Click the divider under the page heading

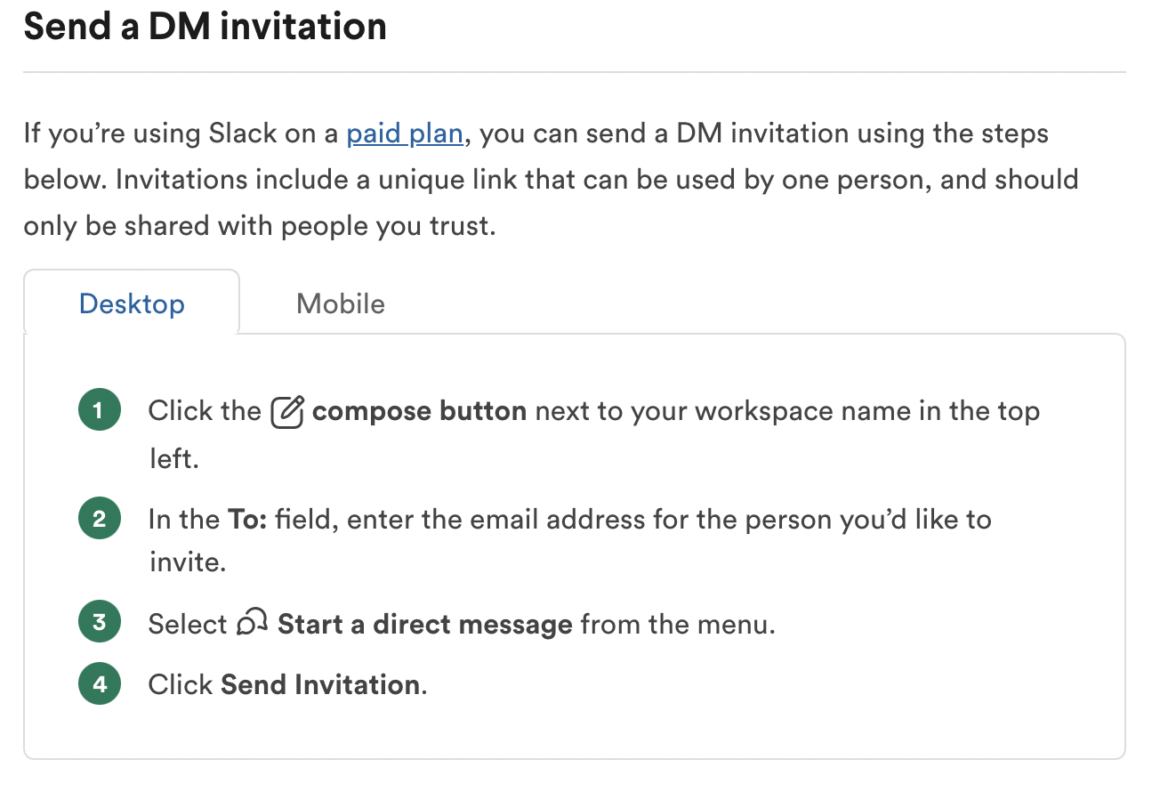[x=580, y=68]
